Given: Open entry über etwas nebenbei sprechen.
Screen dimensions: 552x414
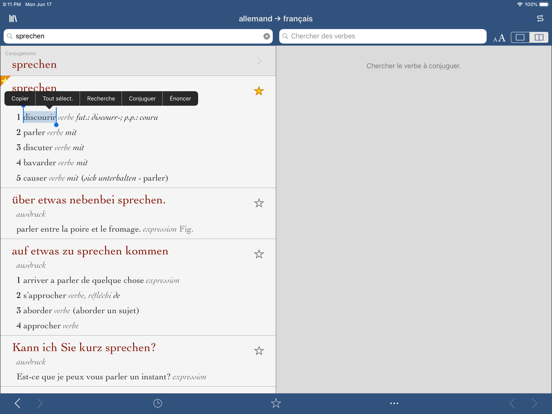Looking at the screenshot, I should point(89,200).
